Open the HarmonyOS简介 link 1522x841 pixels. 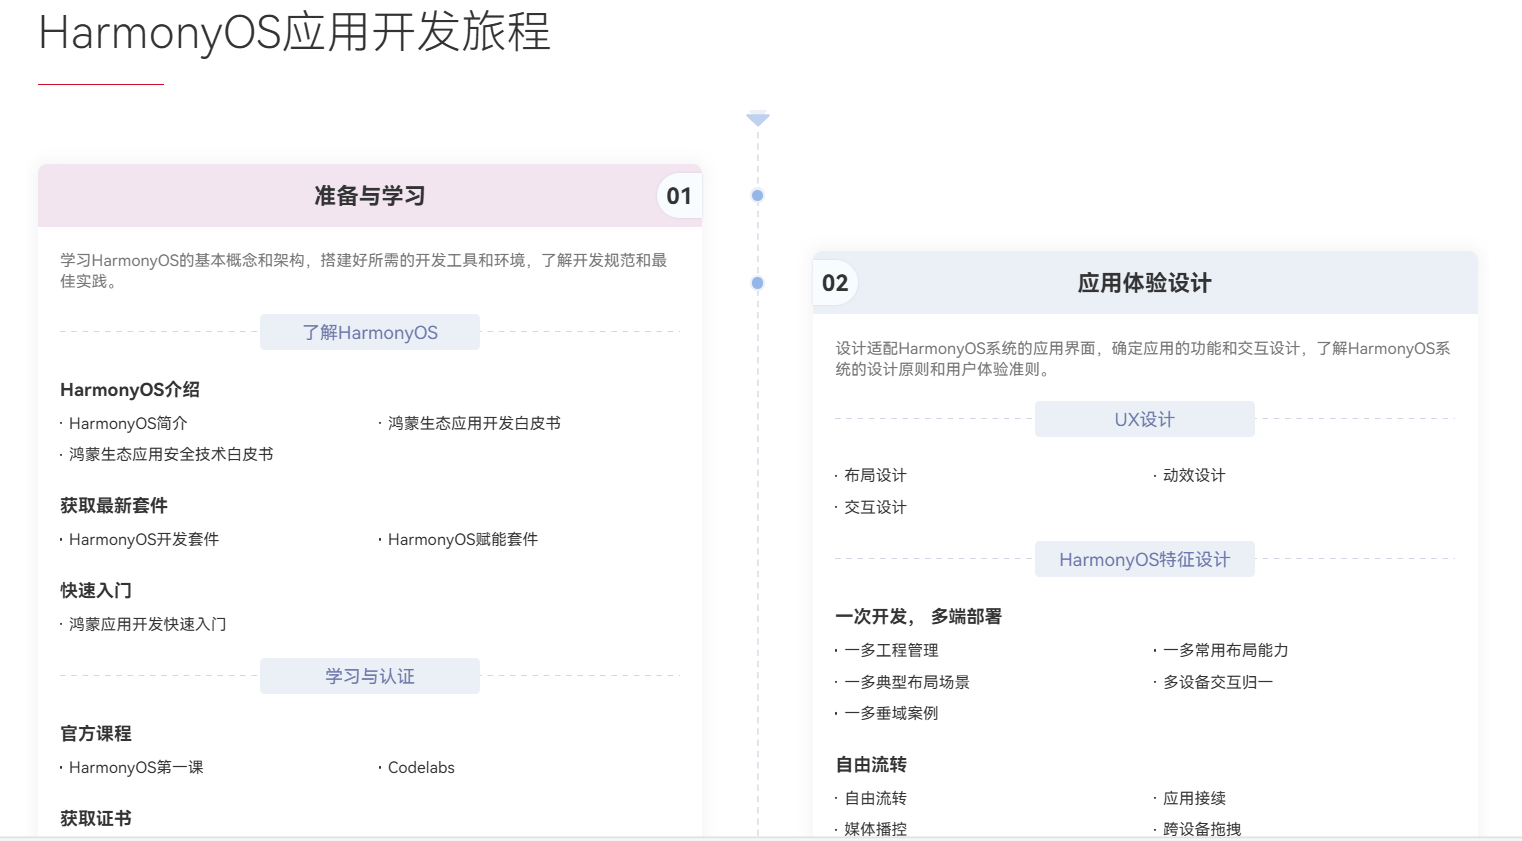pyautogui.click(x=128, y=424)
